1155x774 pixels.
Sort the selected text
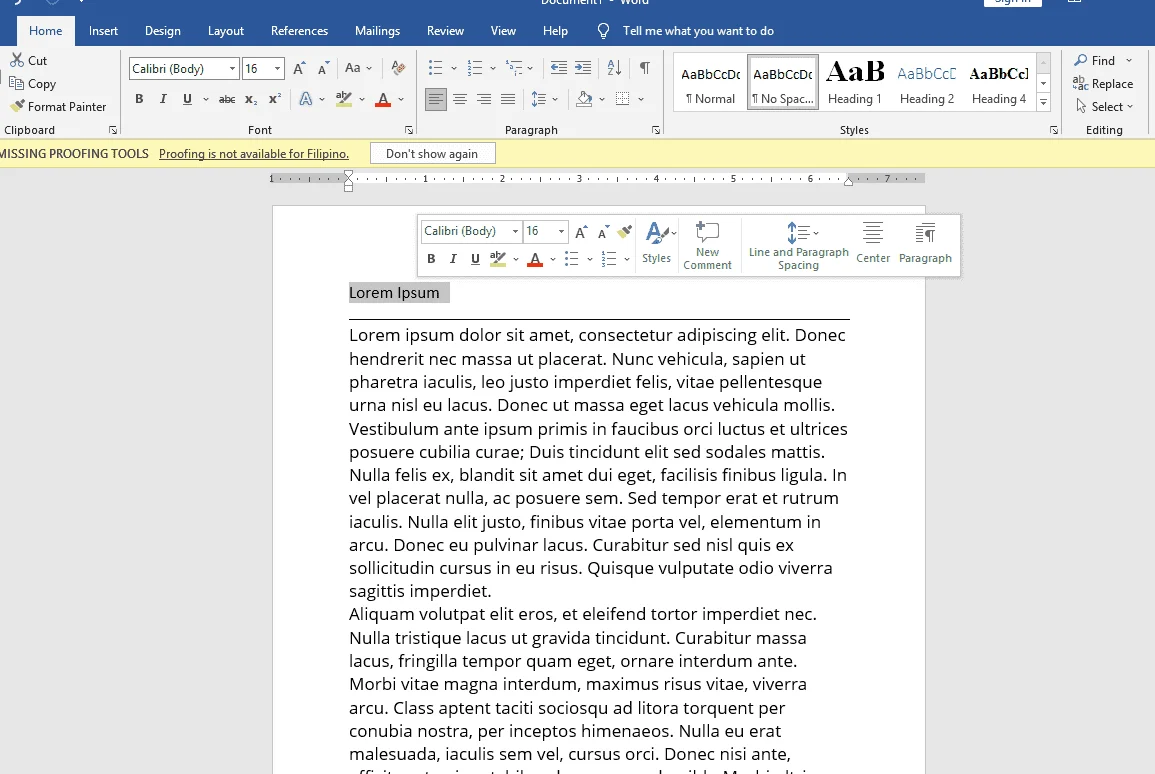coord(614,68)
